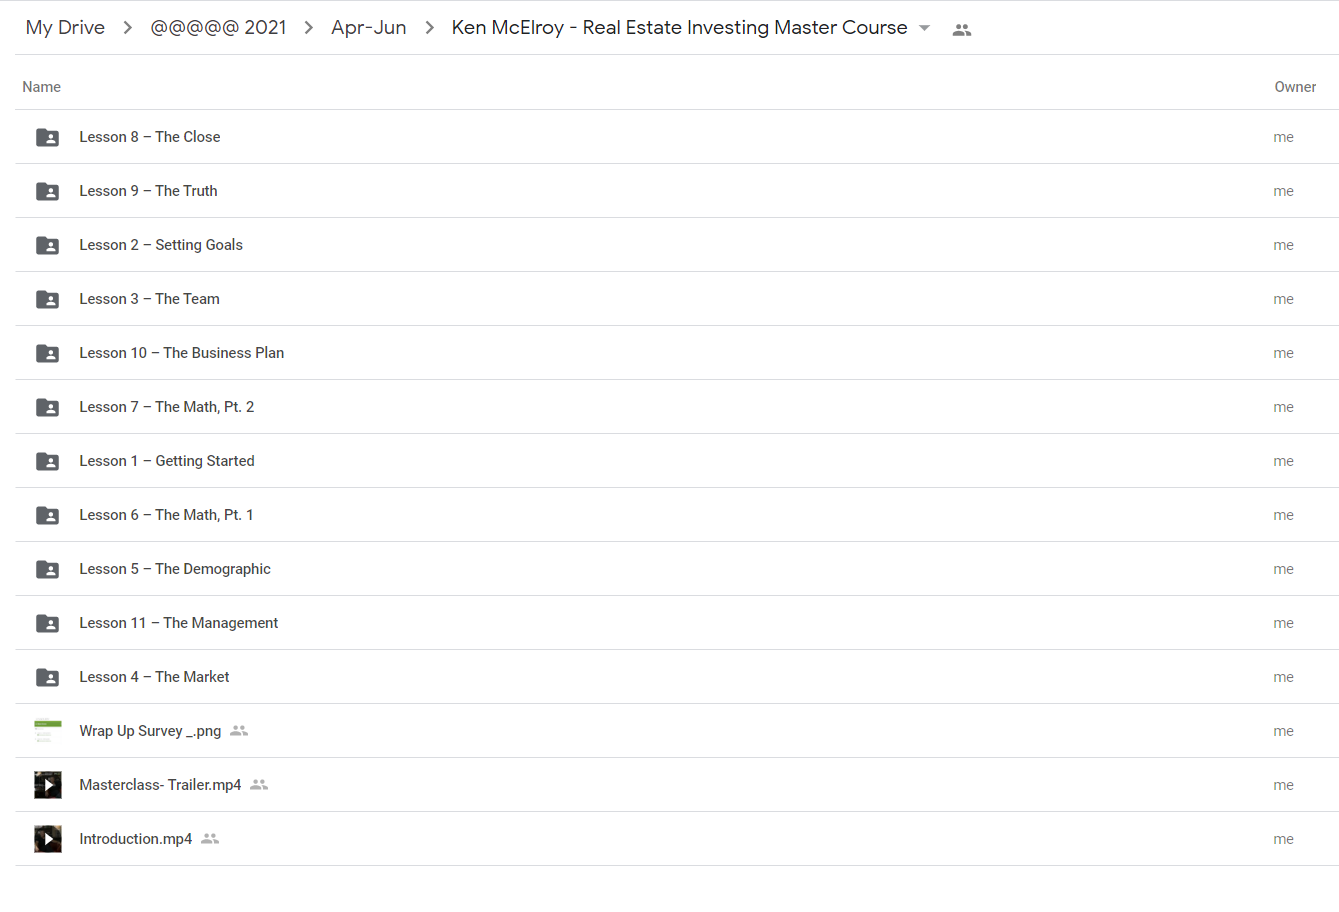The height and width of the screenshot is (912, 1339).
Task: Click the Lesson 11 – The Management folder icon
Action: click(x=47, y=623)
